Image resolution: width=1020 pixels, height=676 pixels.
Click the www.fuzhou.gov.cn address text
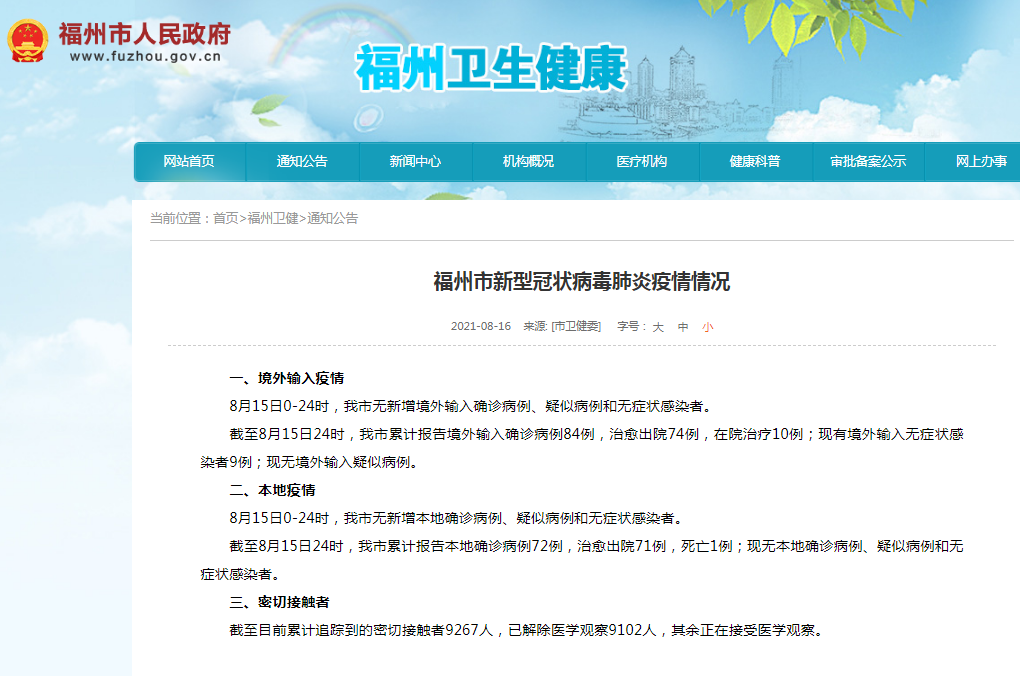pos(144,56)
